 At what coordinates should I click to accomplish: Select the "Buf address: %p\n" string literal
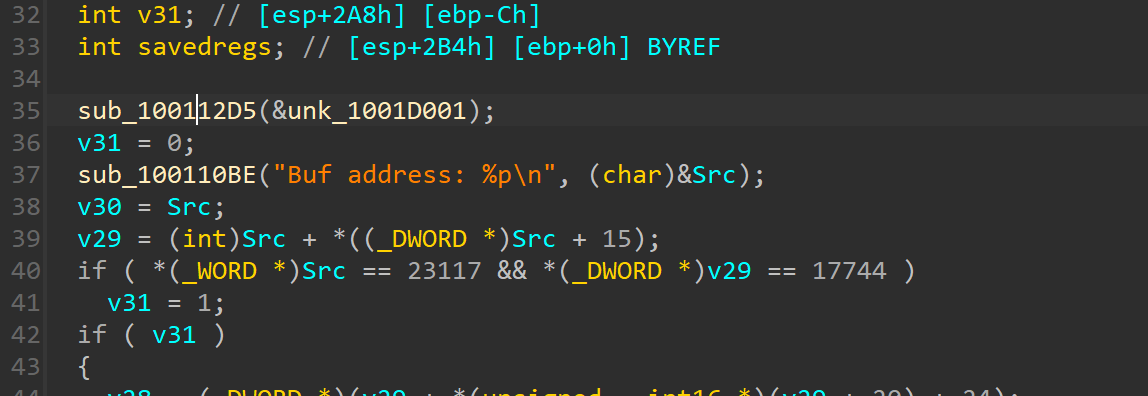[415, 175]
